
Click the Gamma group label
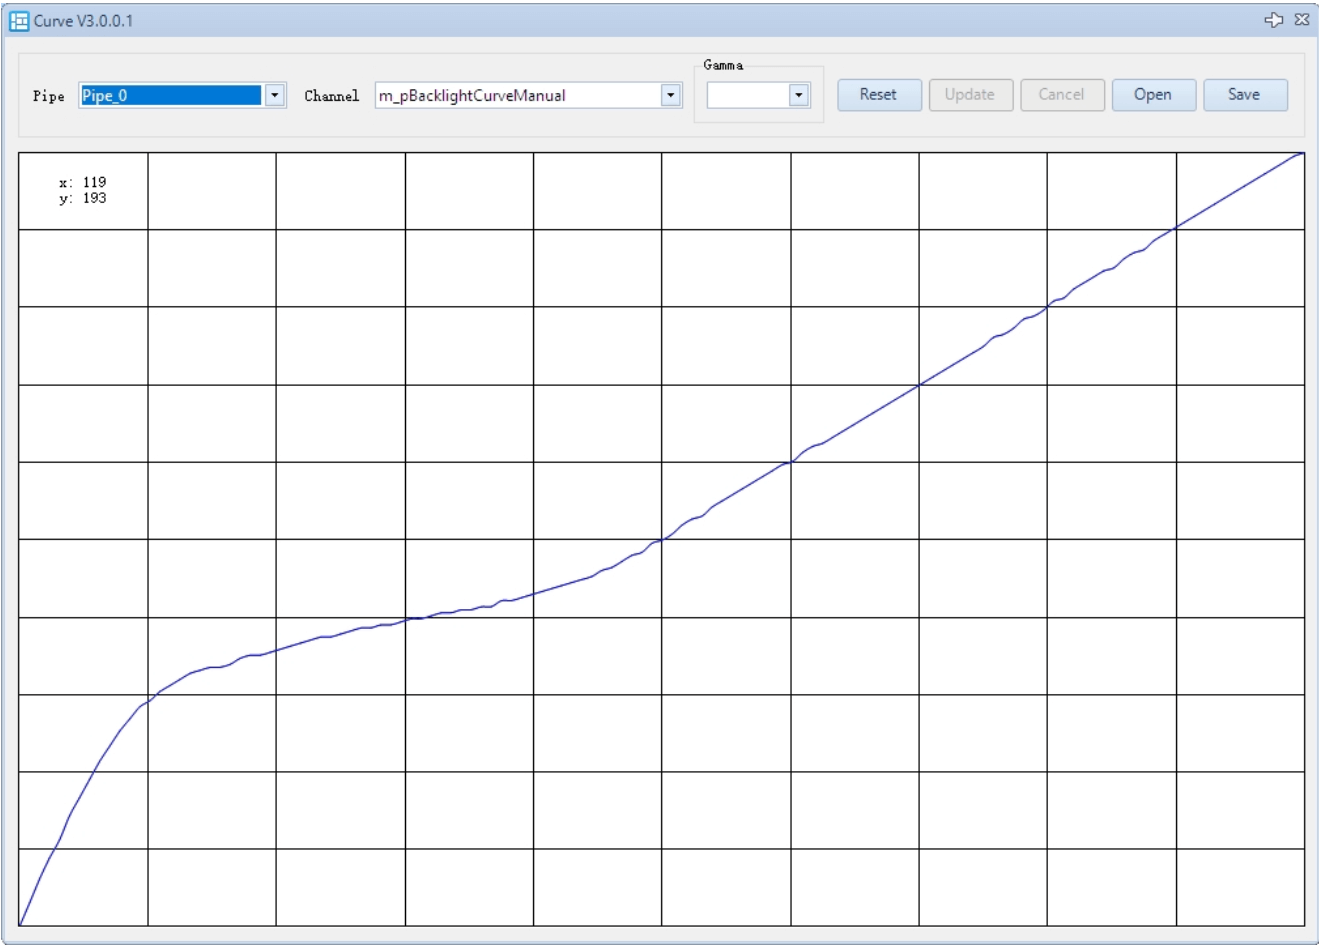pos(722,65)
